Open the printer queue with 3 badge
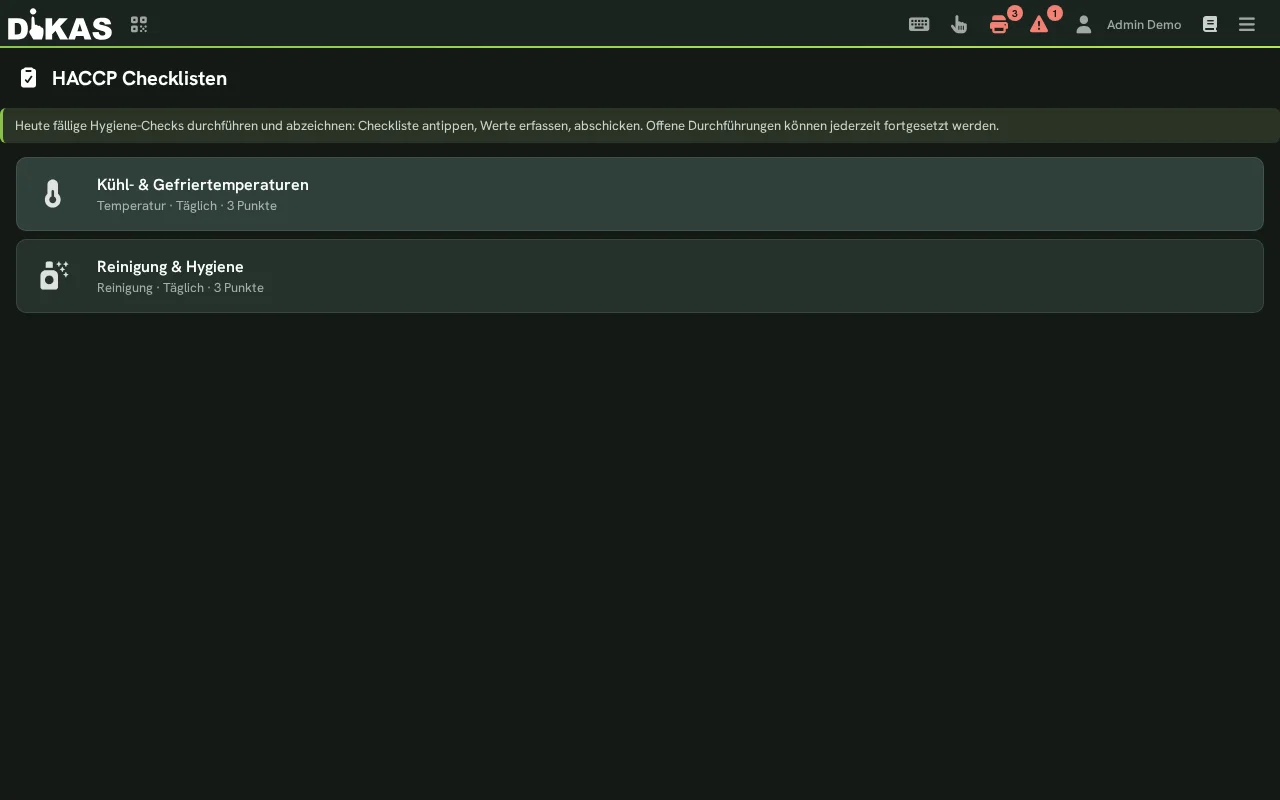 999,24
